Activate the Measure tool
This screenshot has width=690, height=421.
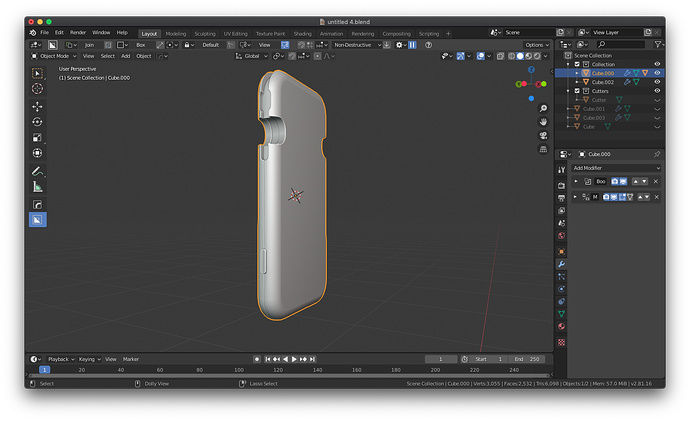[37, 187]
